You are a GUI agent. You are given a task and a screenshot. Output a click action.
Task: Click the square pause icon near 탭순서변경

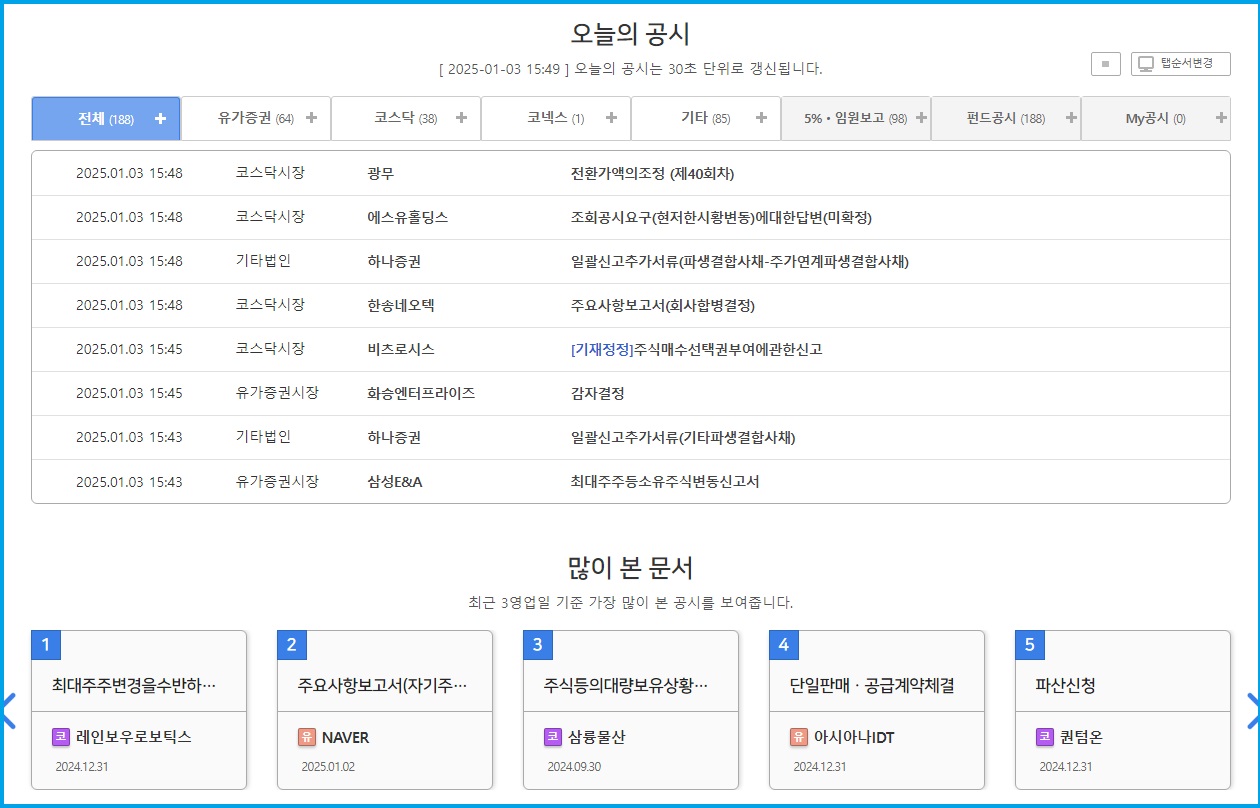click(x=1106, y=63)
